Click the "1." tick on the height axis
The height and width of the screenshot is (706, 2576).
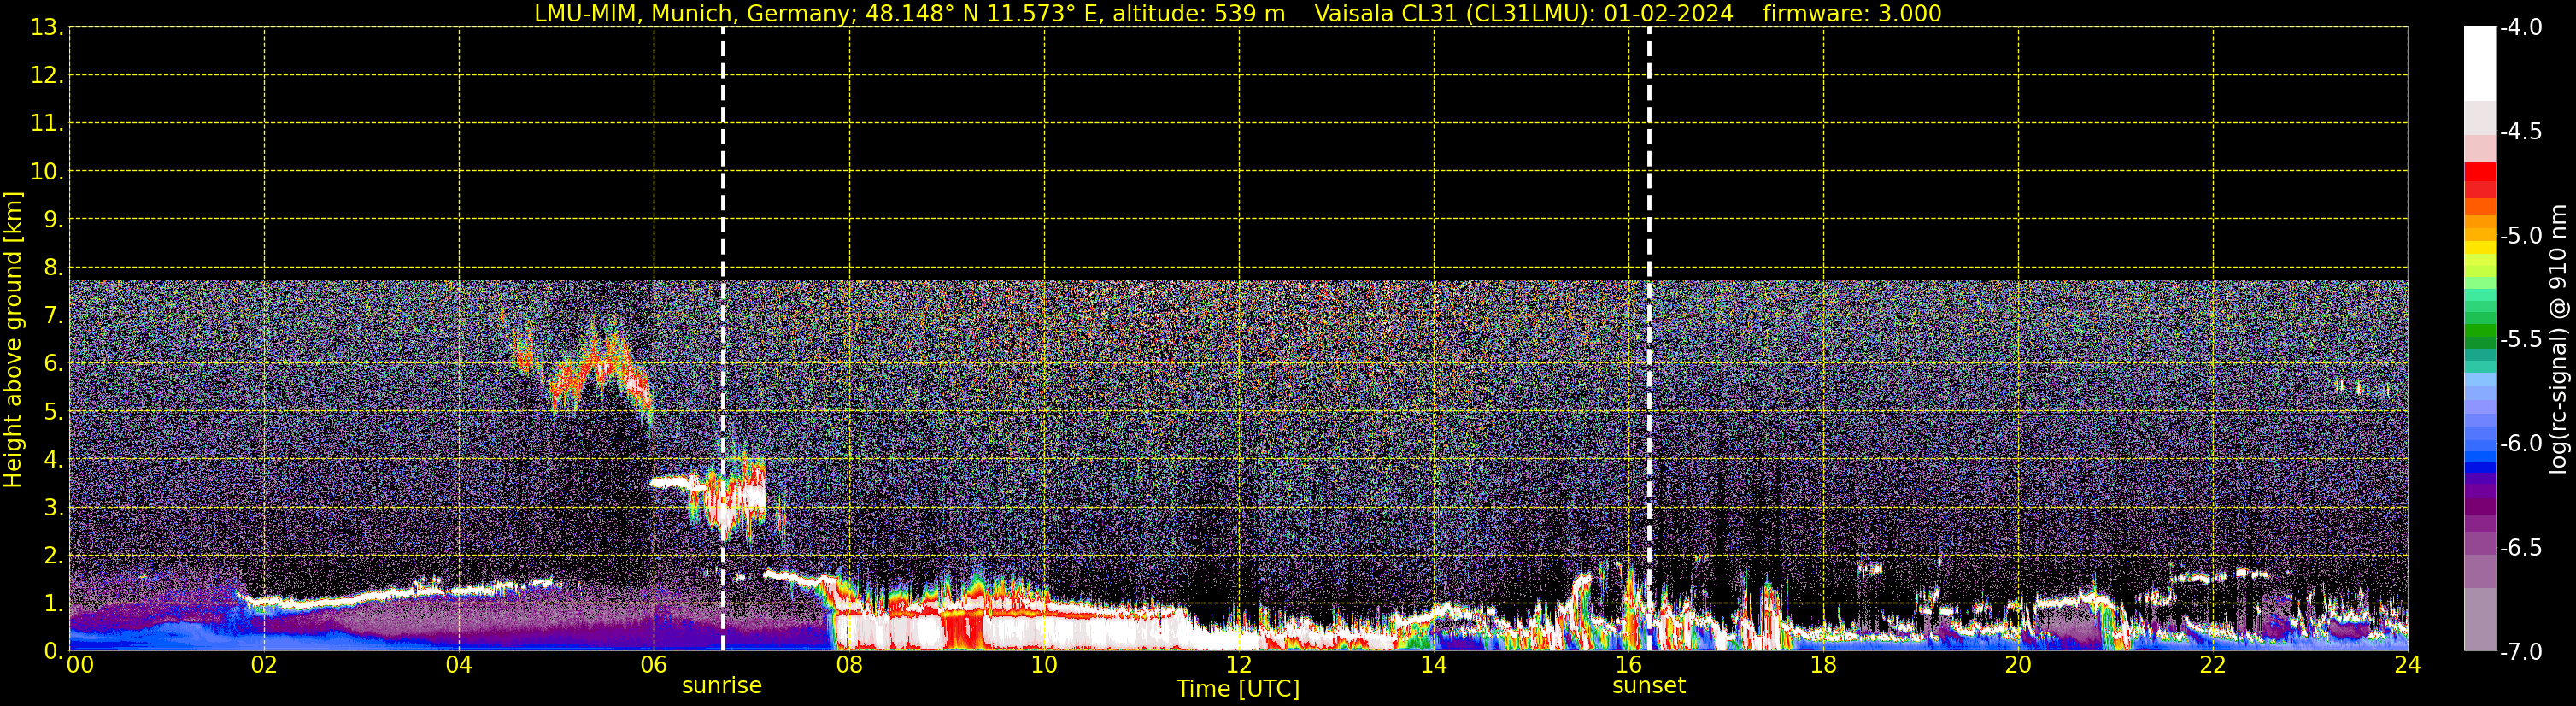(52, 603)
